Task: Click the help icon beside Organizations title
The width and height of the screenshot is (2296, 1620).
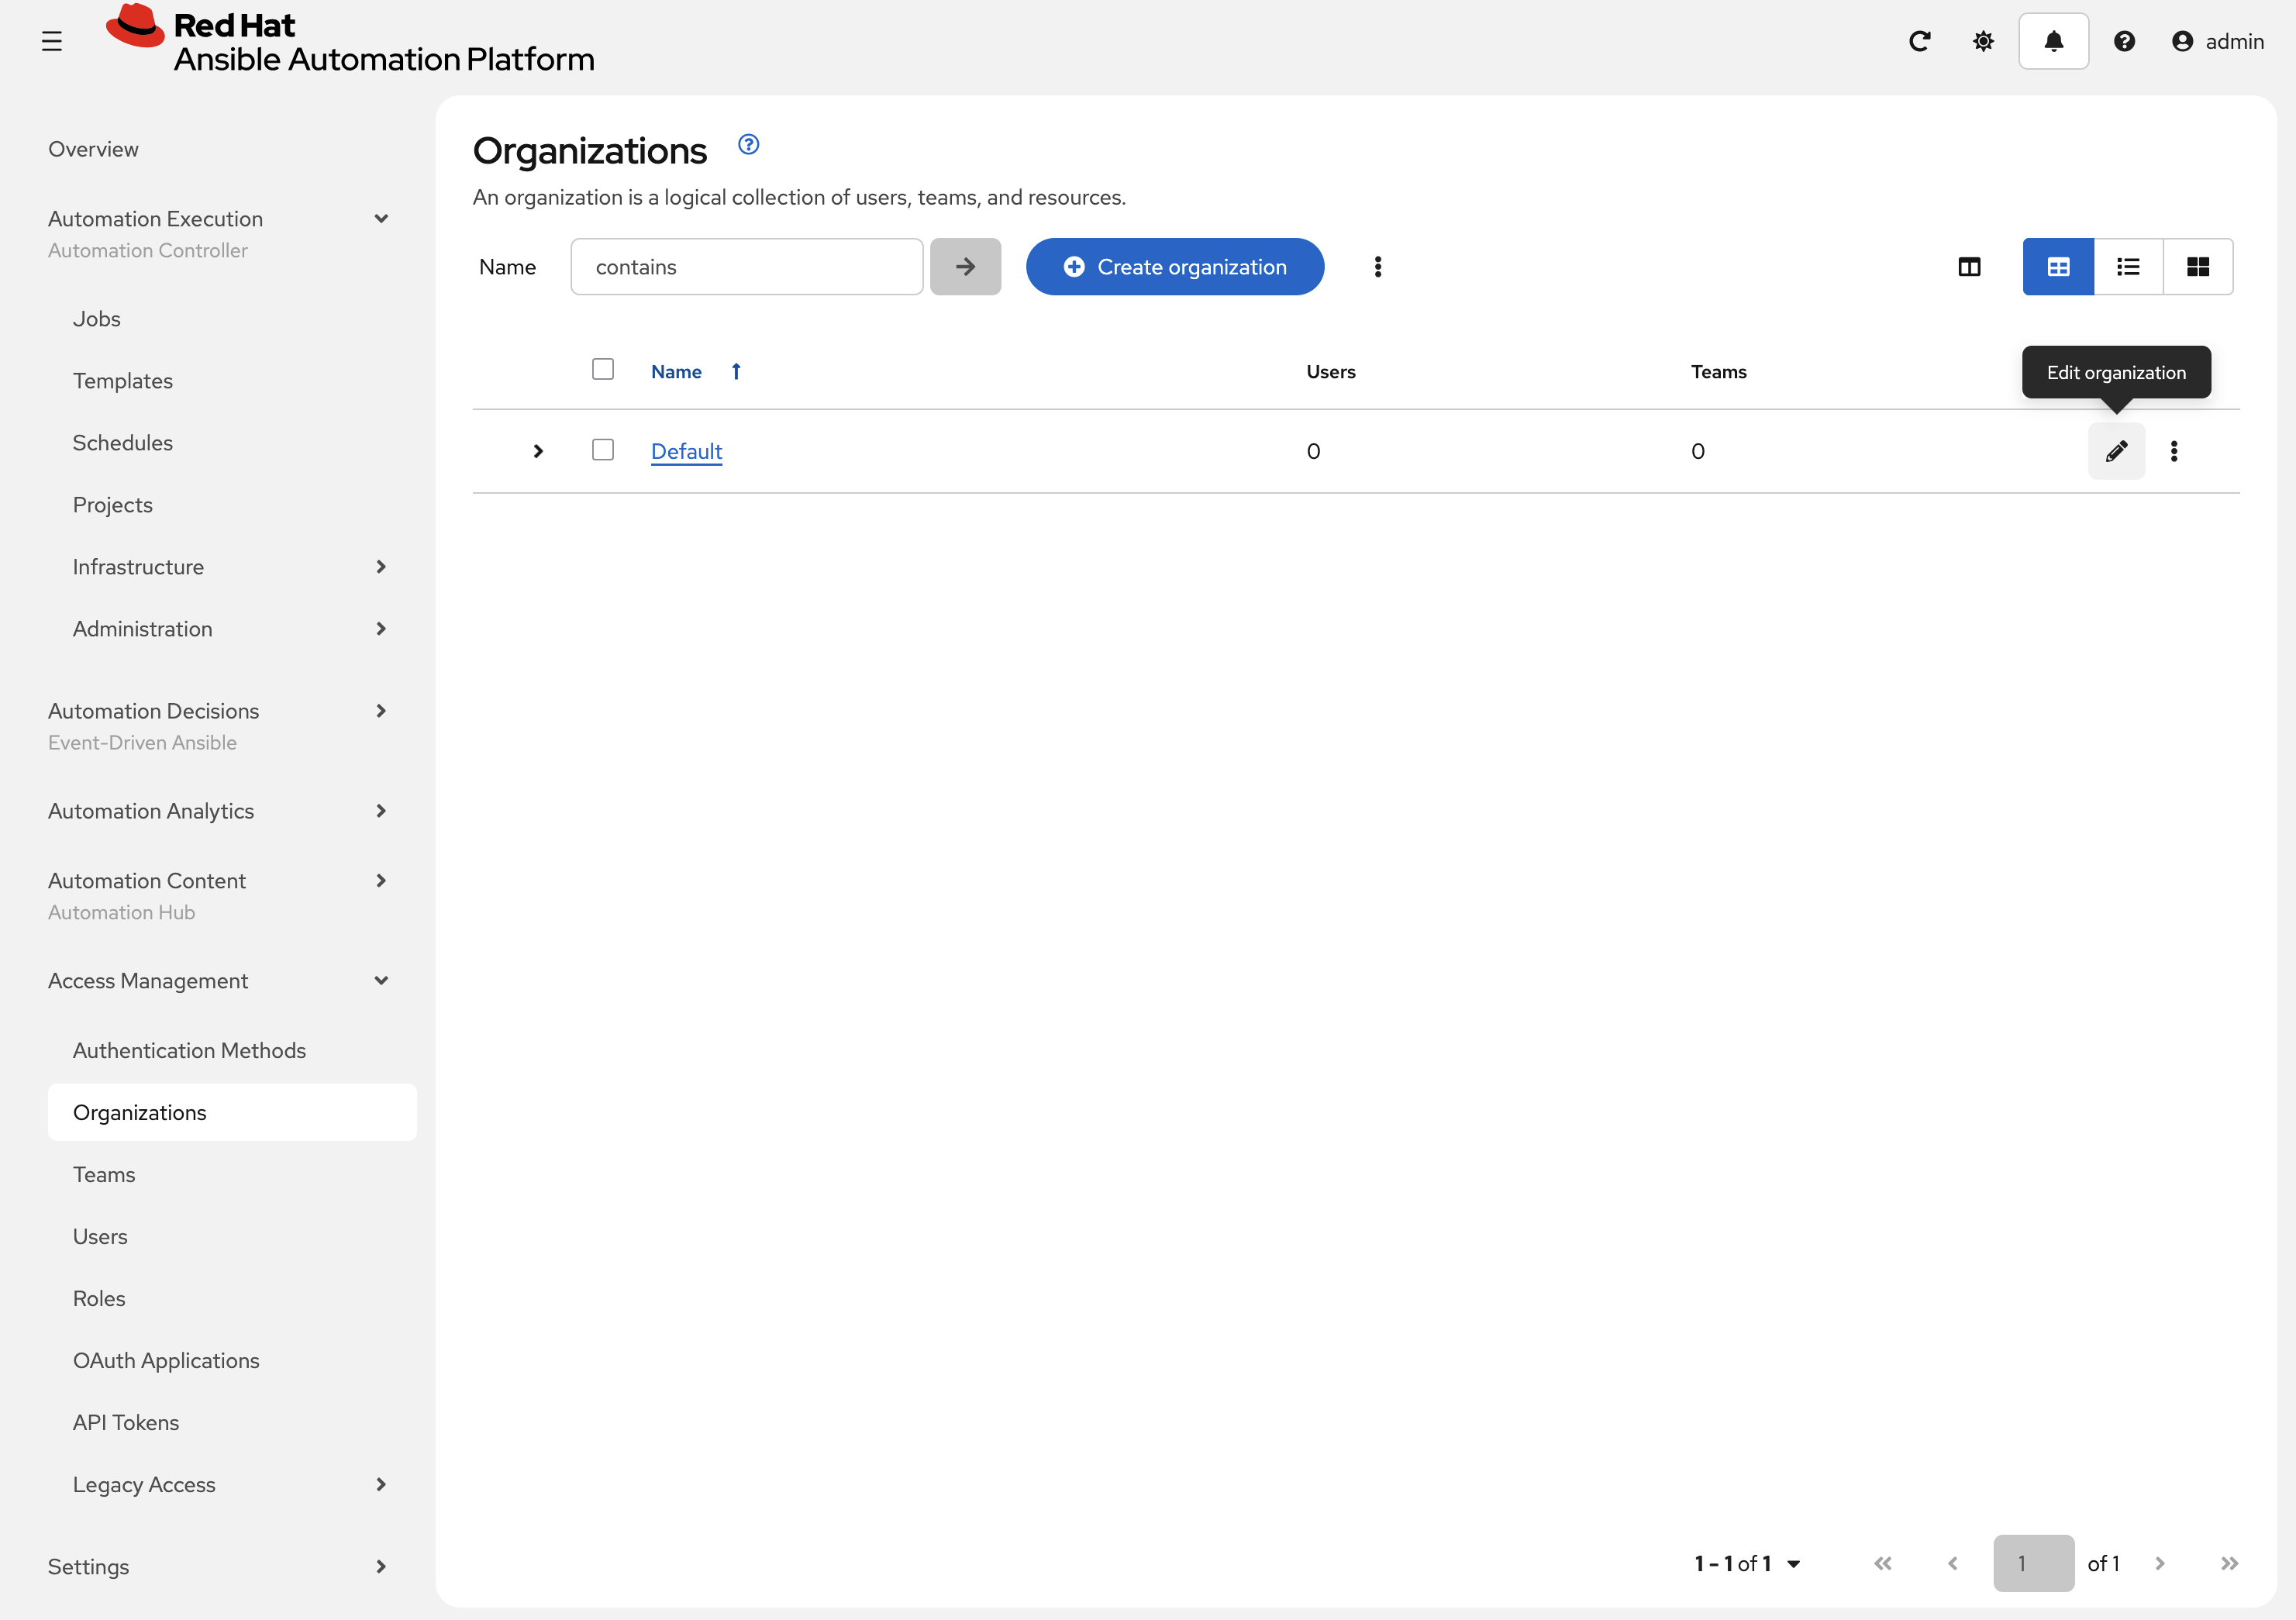Action: 748,144
